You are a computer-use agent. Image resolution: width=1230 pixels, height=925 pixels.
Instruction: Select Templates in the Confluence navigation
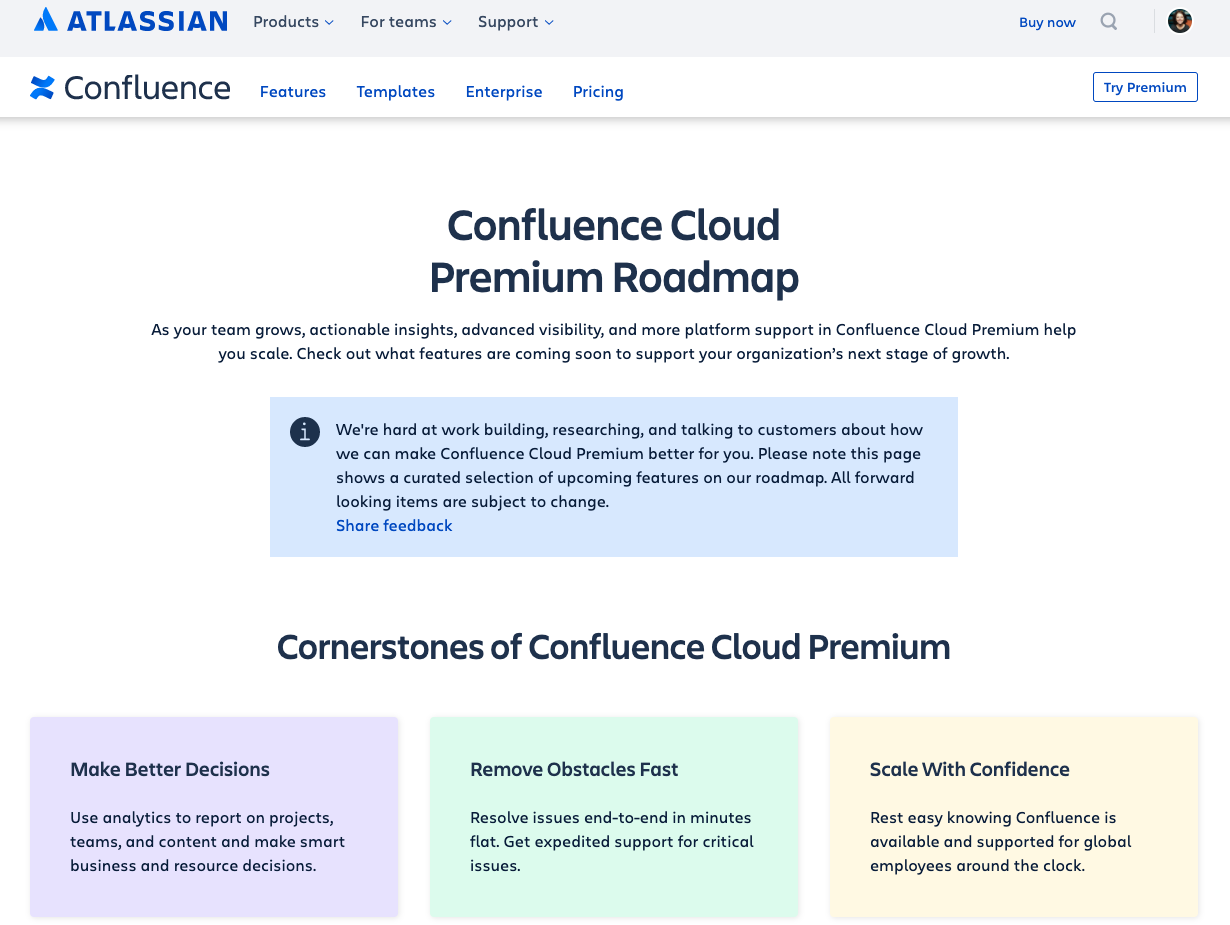click(x=395, y=91)
